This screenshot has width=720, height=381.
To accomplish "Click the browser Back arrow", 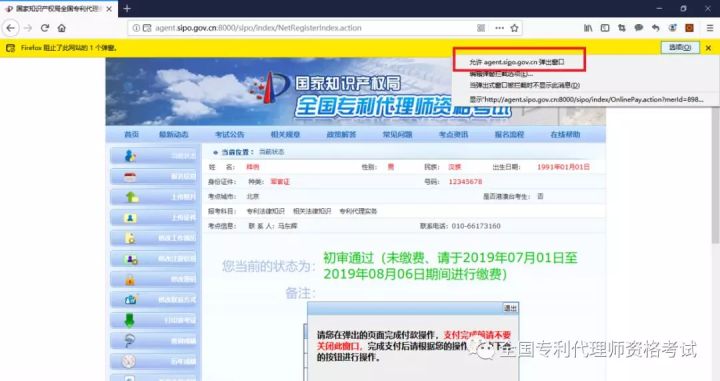I will point(11,28).
